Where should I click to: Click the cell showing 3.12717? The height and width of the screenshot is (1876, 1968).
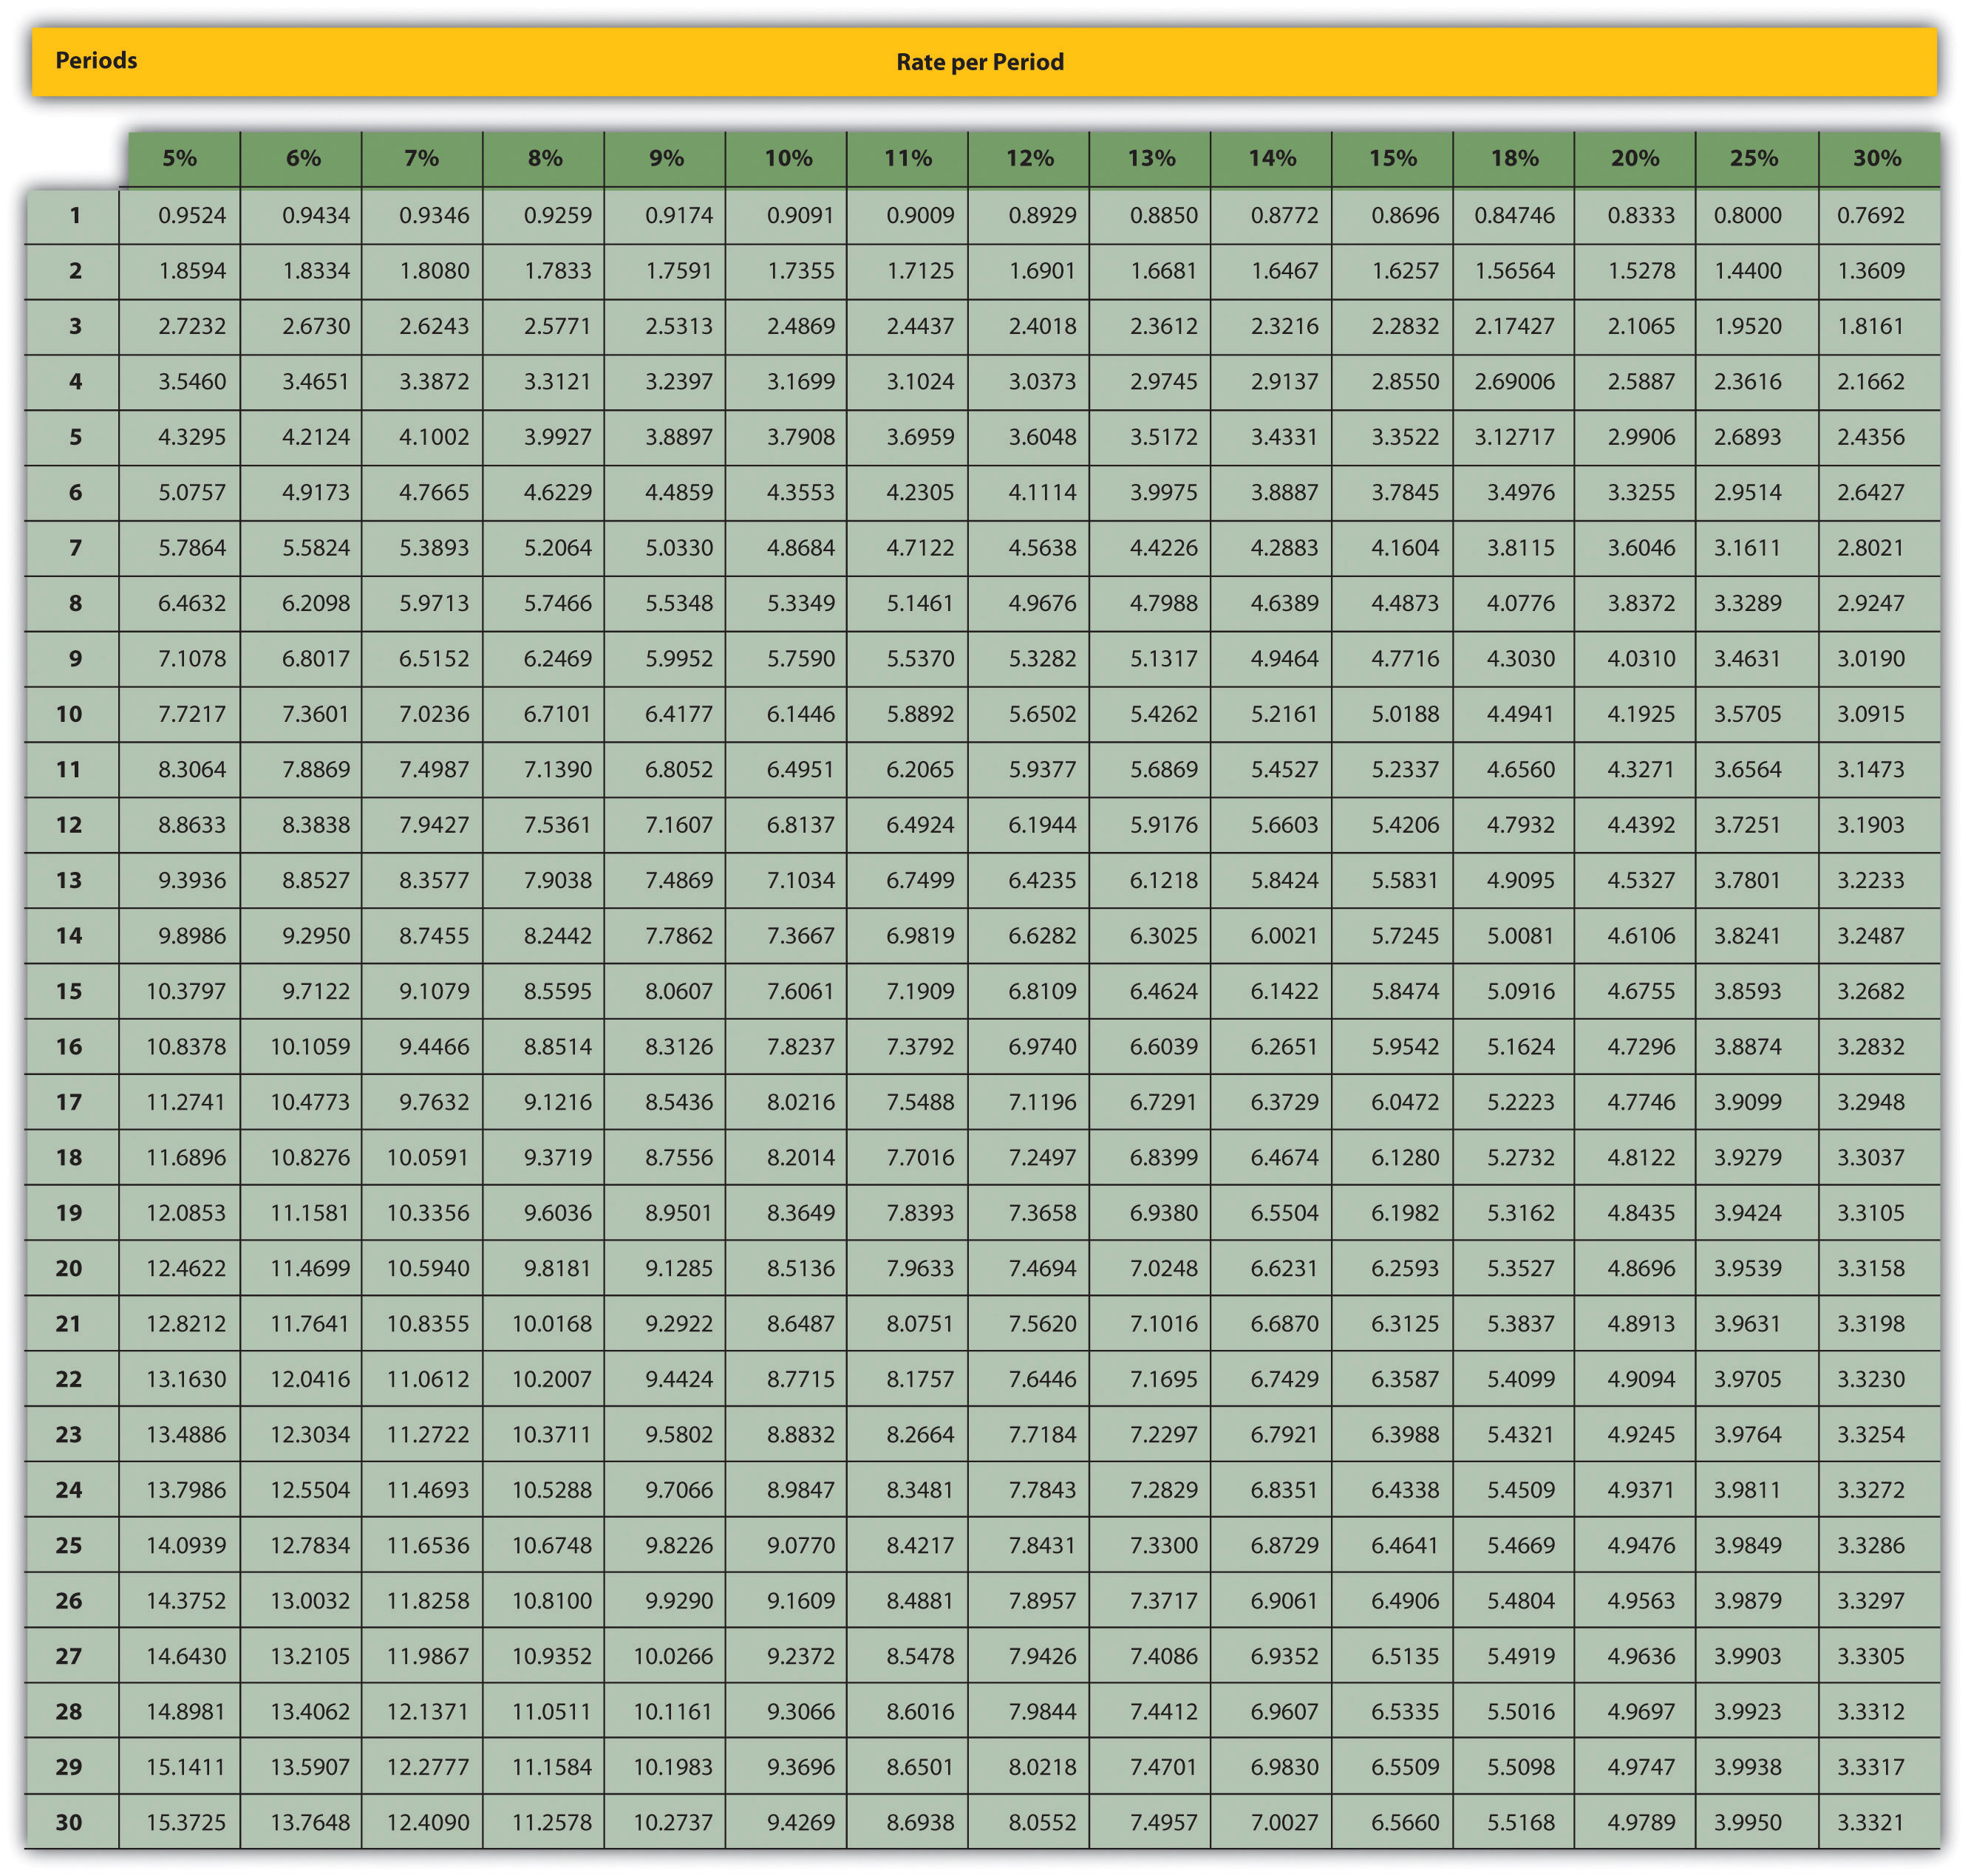click(x=1514, y=437)
